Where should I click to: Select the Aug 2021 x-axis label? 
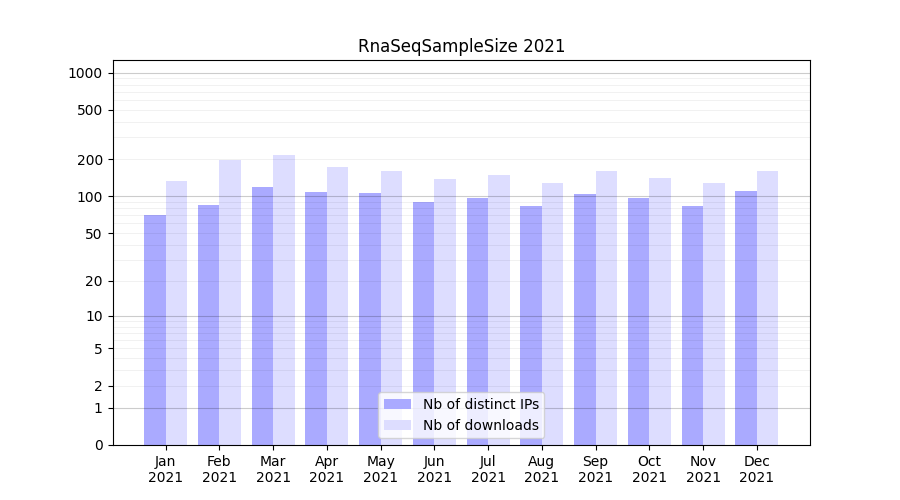[x=542, y=469]
